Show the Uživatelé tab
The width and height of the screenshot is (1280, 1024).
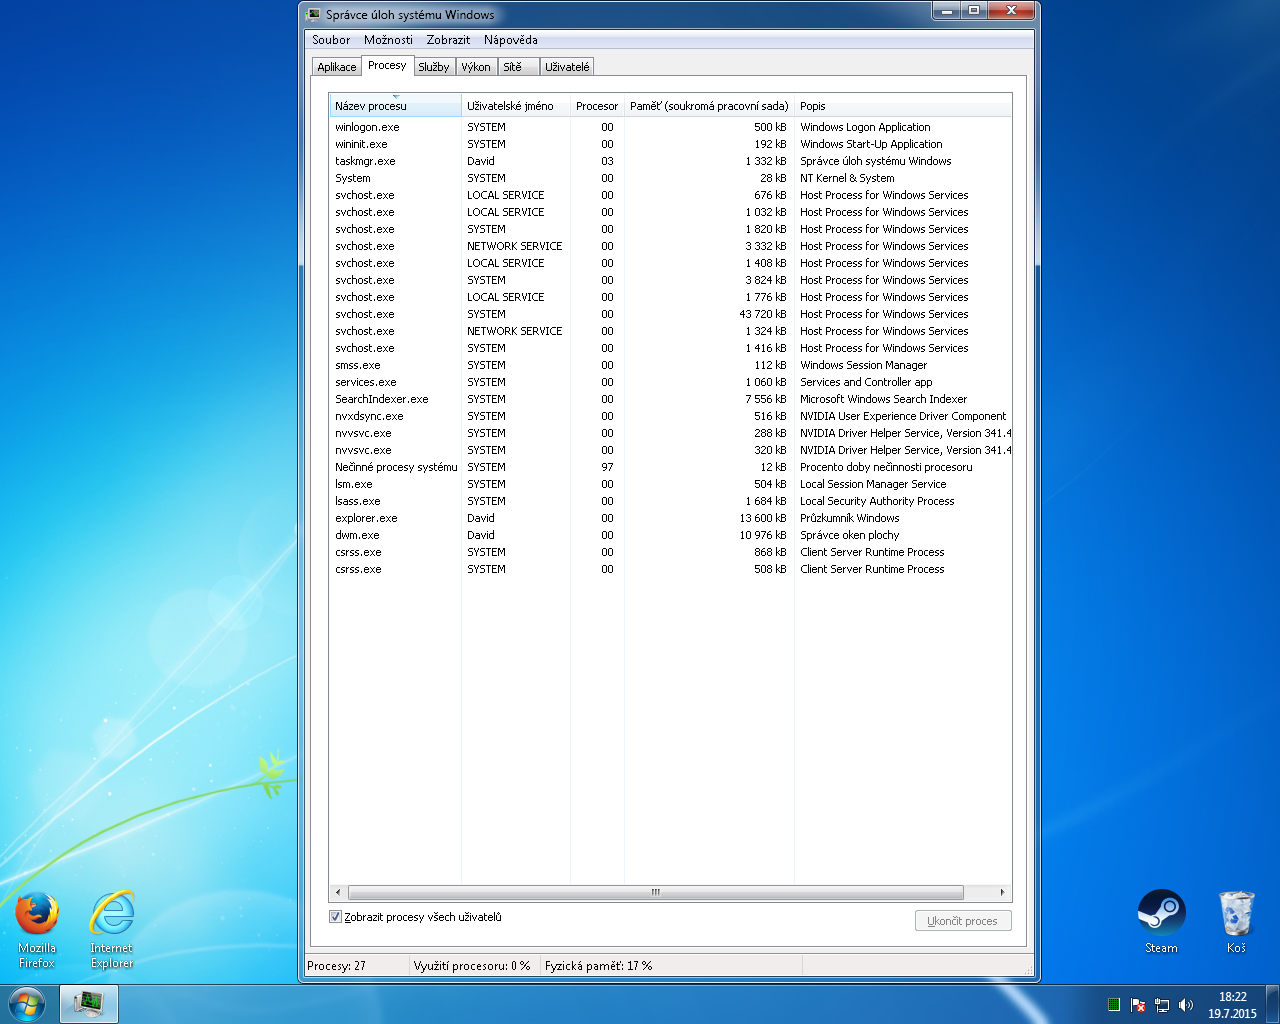click(x=567, y=67)
